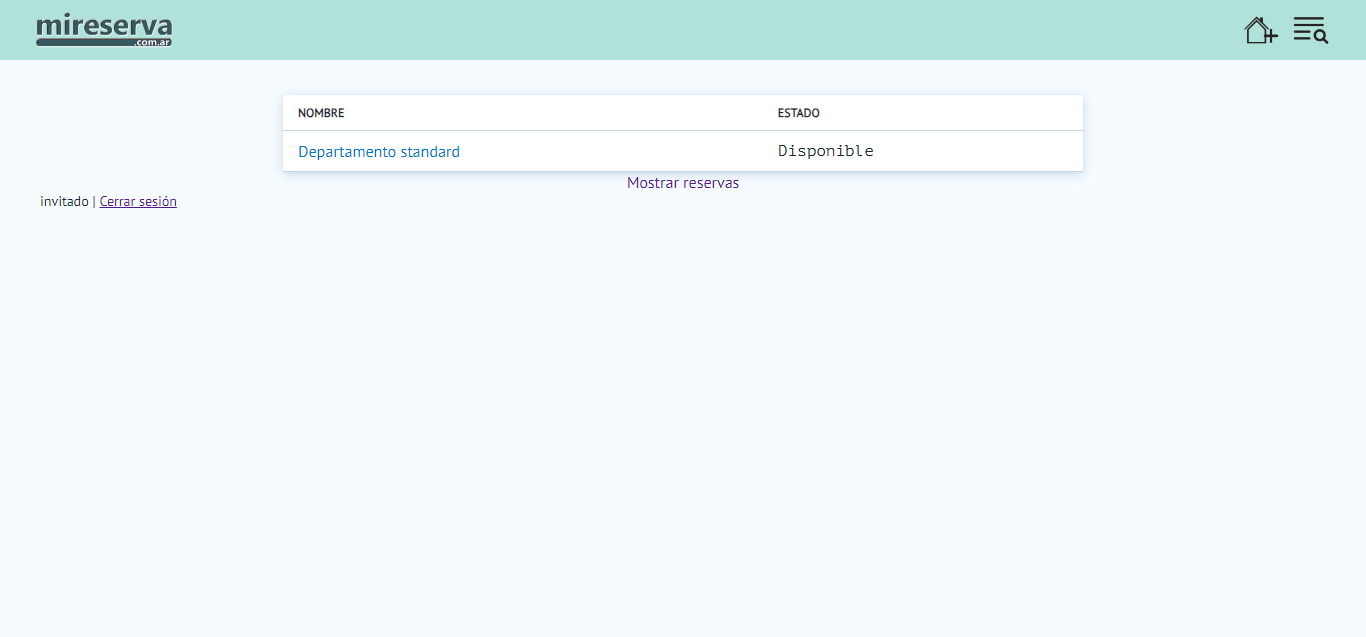1366x637 pixels.
Task: Click the row gap between Departamento standard and Disponible
Action: (620, 152)
